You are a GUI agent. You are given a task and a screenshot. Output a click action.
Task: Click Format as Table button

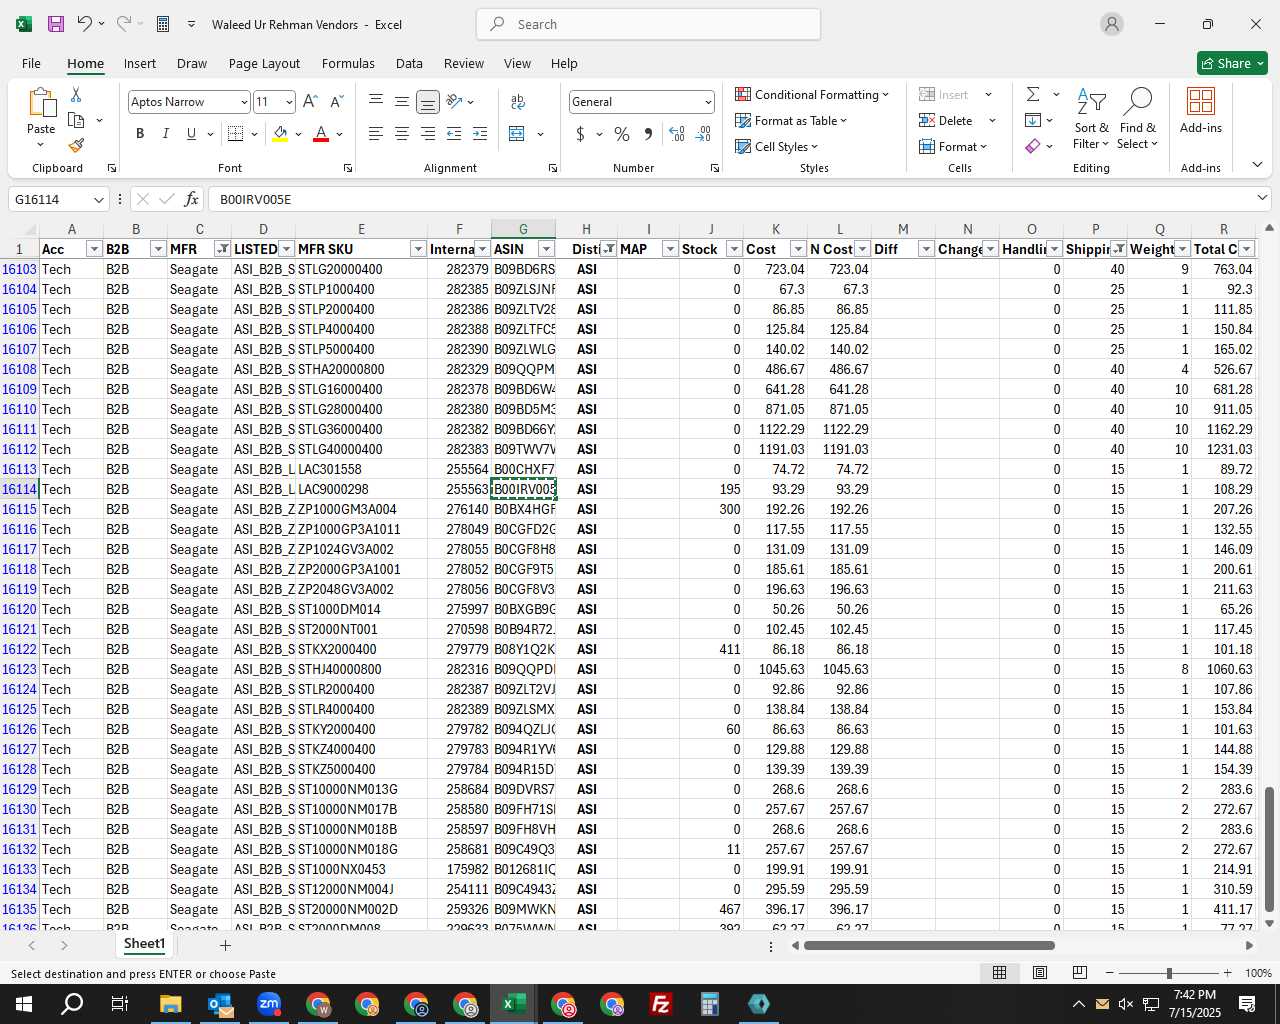[791, 120]
